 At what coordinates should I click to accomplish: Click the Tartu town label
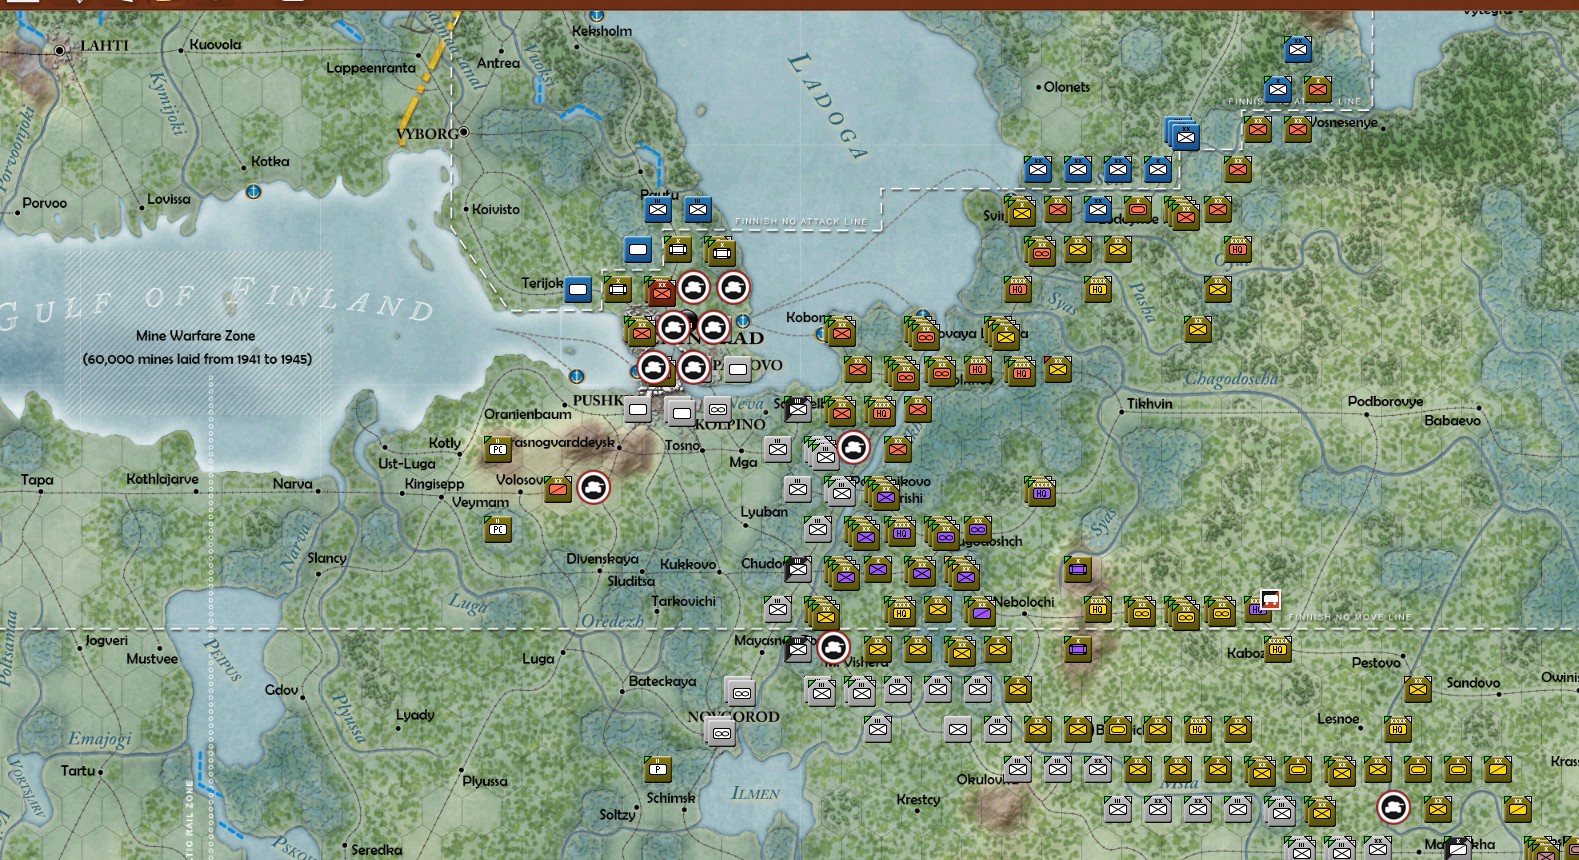(78, 771)
